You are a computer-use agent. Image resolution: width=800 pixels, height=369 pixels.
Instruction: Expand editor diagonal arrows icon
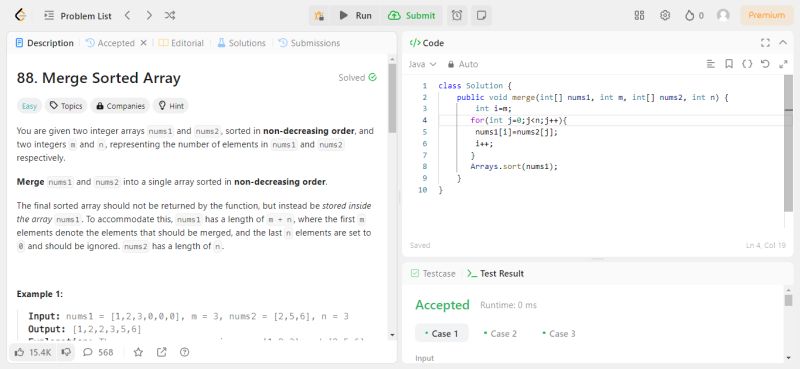click(x=783, y=64)
